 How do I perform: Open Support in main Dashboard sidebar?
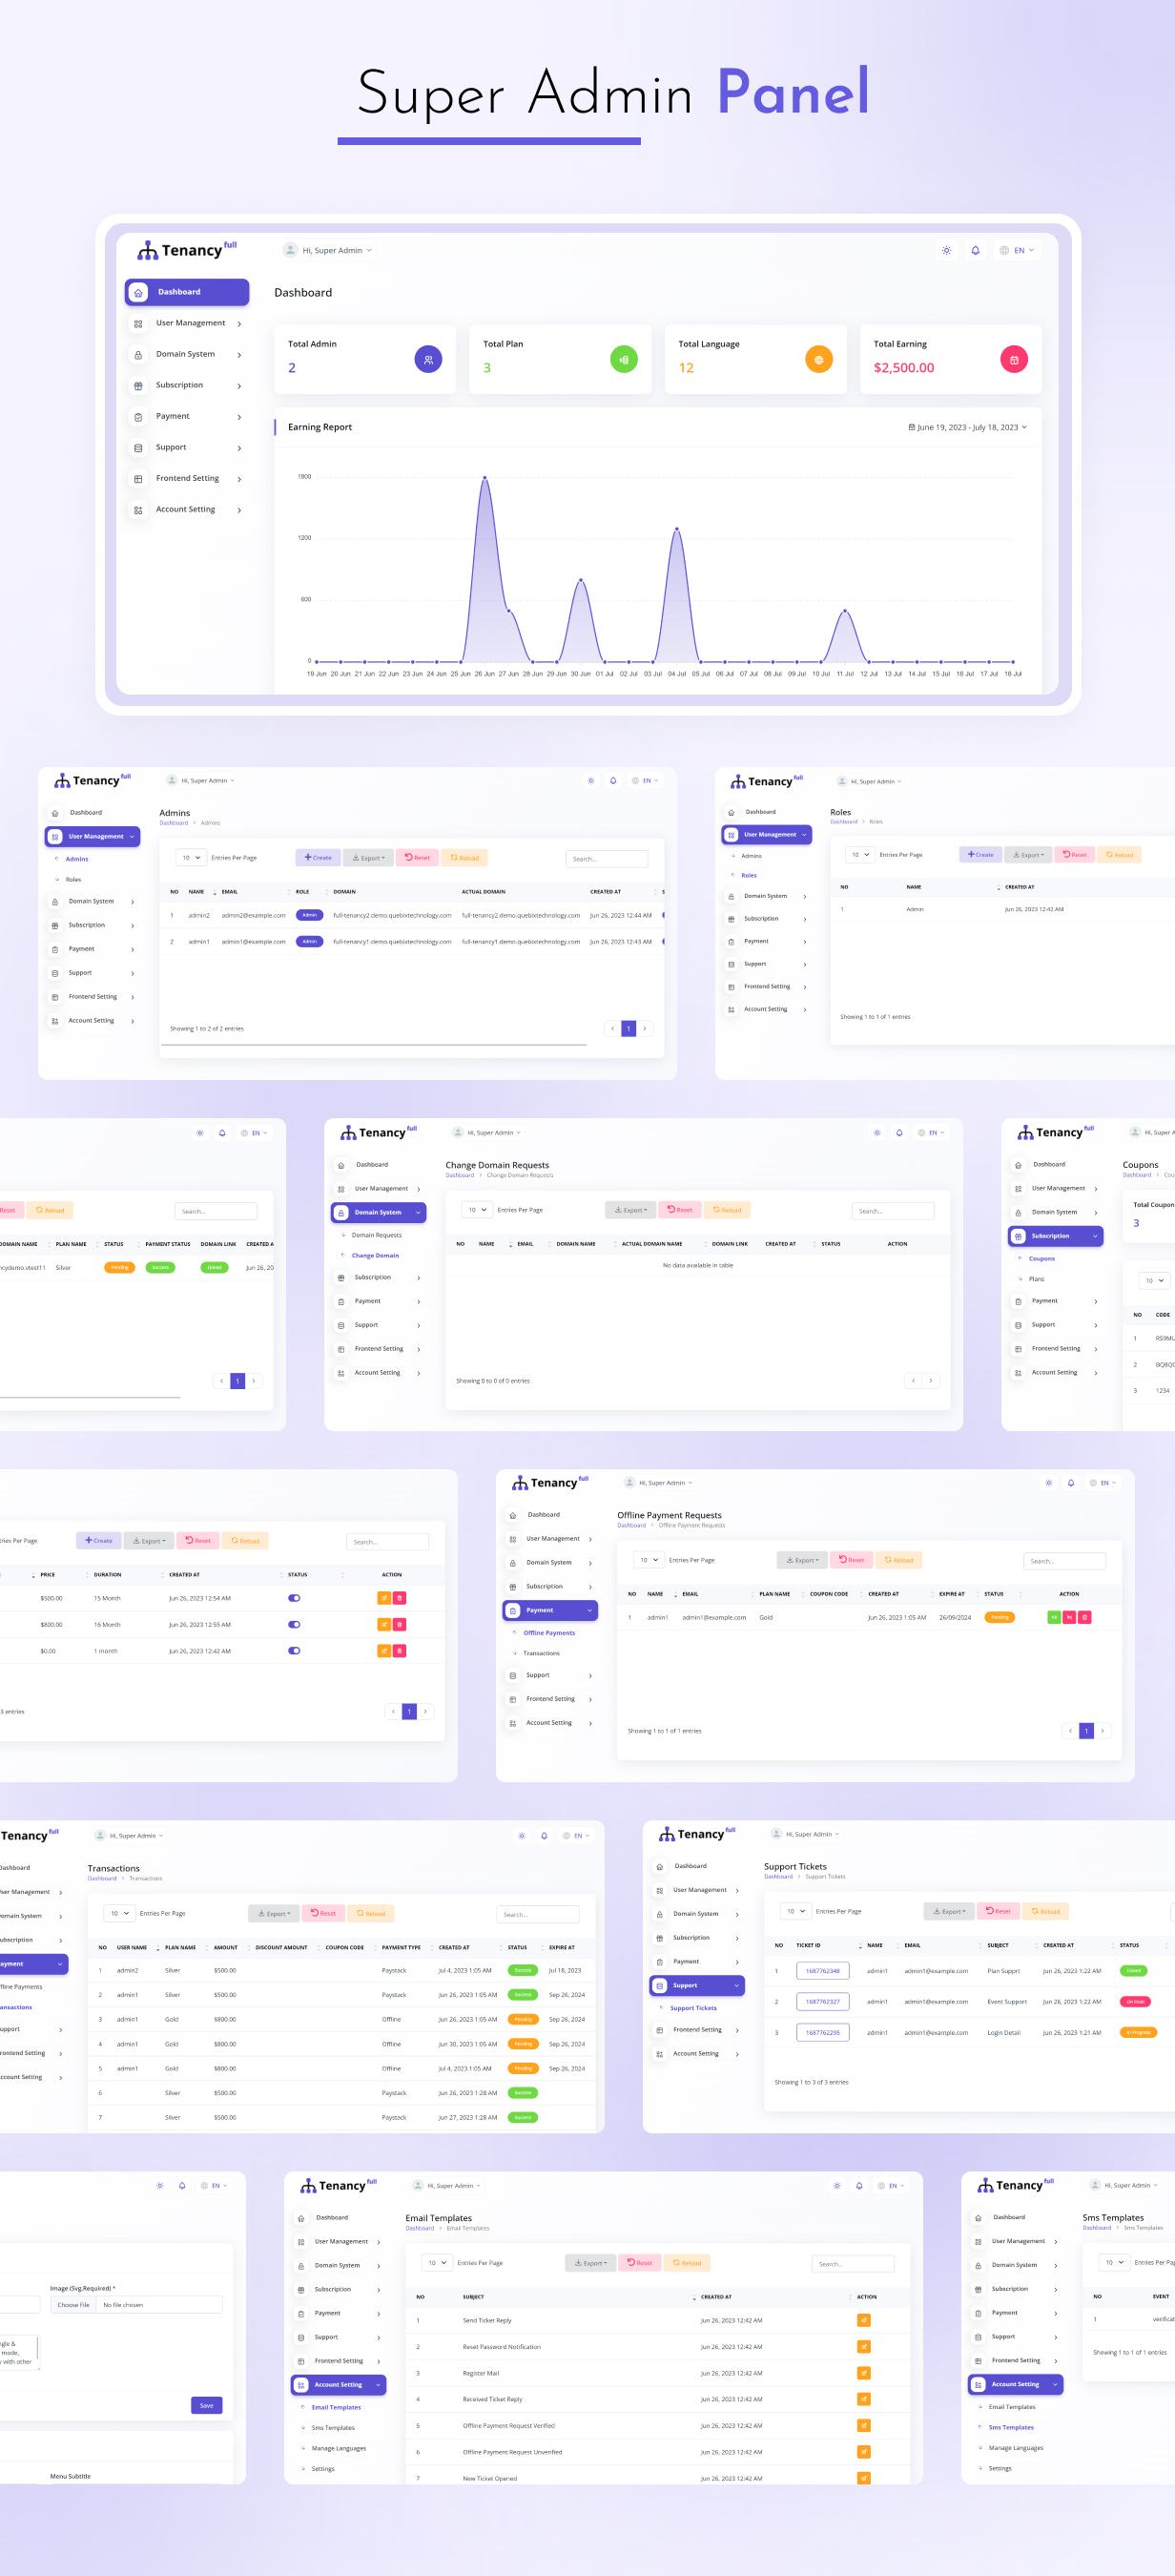(x=187, y=447)
